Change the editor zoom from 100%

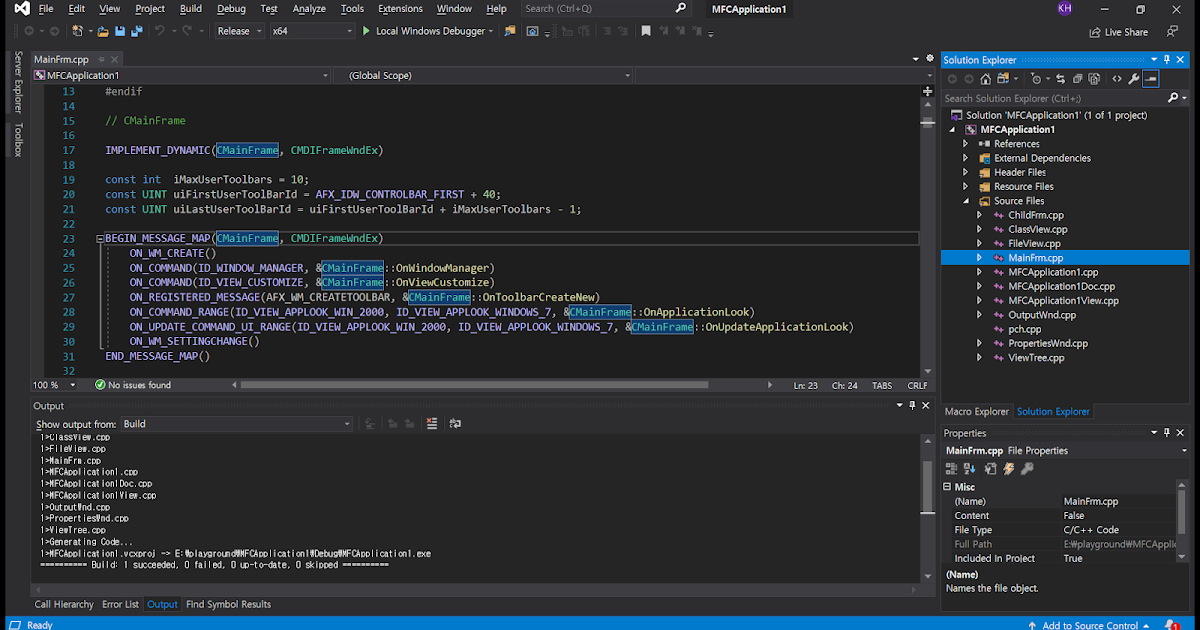tap(52, 384)
